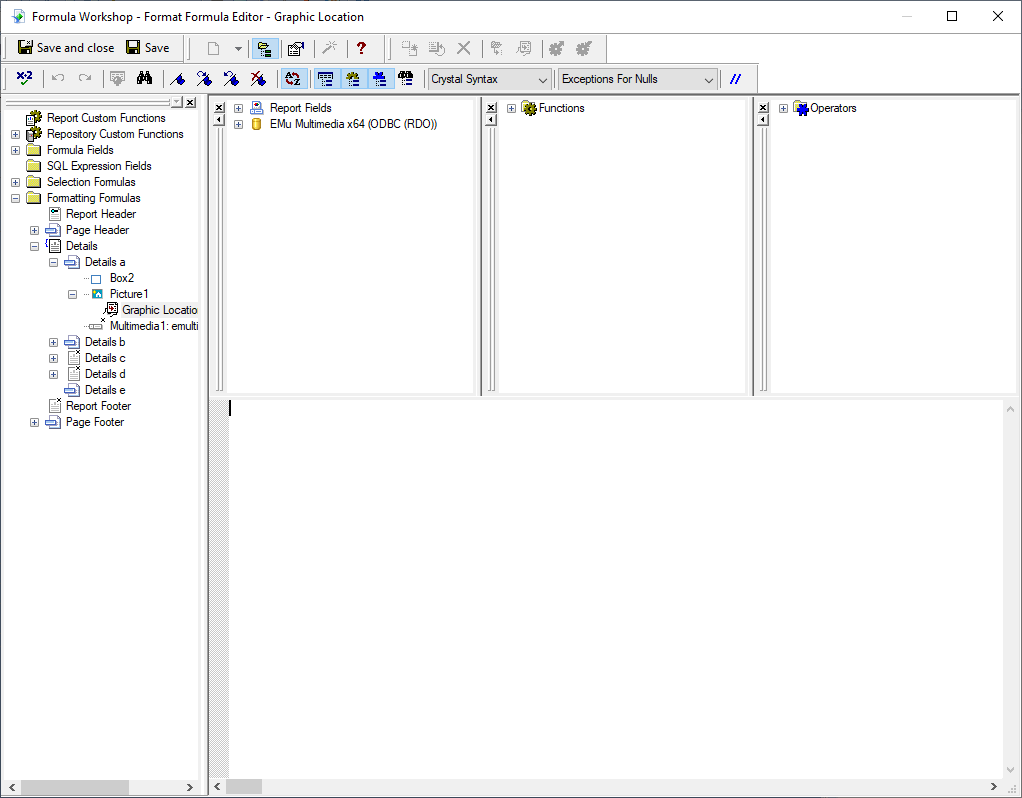Viewport: 1022px width, 798px height.
Task: Toggle the Report Fields tree display button
Action: click(325, 79)
